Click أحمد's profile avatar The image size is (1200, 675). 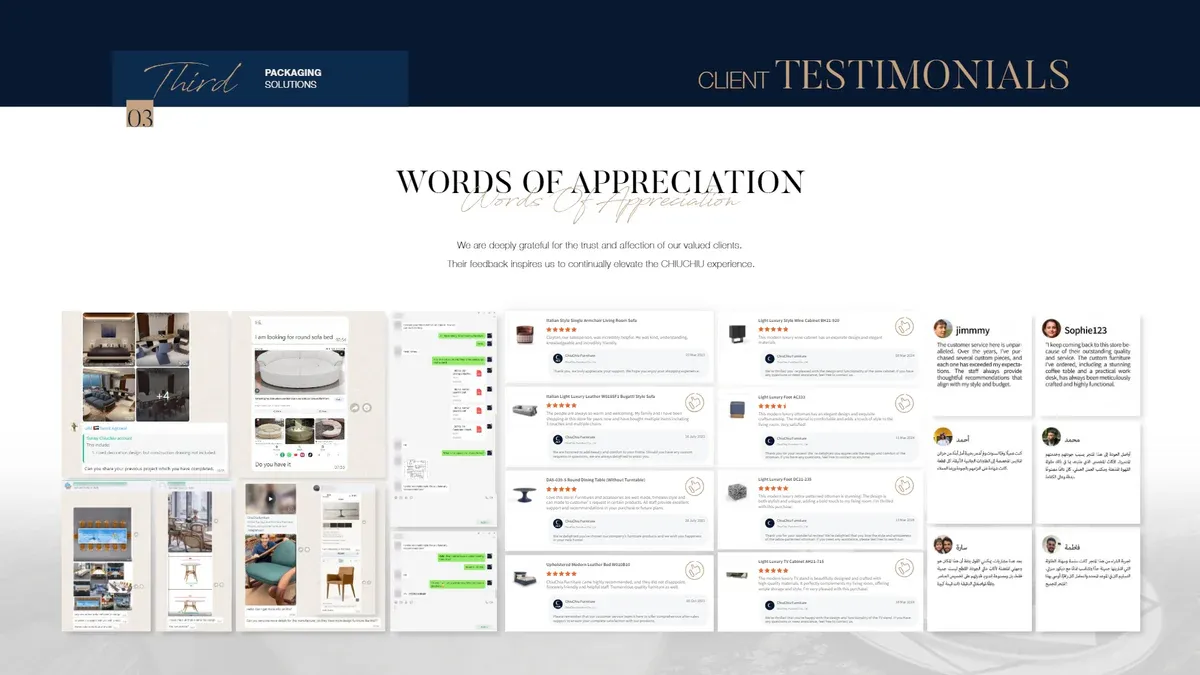tap(942, 436)
